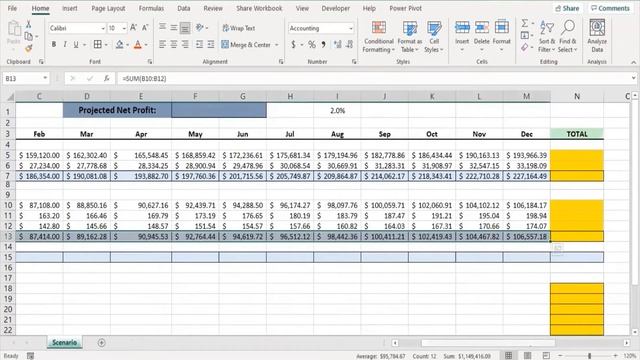Viewport: 640px width, 360px height.
Task: Toggle Underline formatting
Action: [76, 44]
